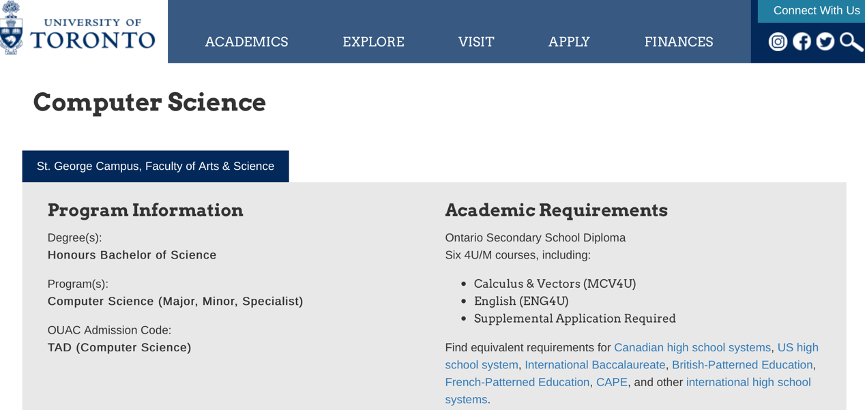Open the British-Patterned Education link
Screen dimensions: 866x410
coord(742,365)
